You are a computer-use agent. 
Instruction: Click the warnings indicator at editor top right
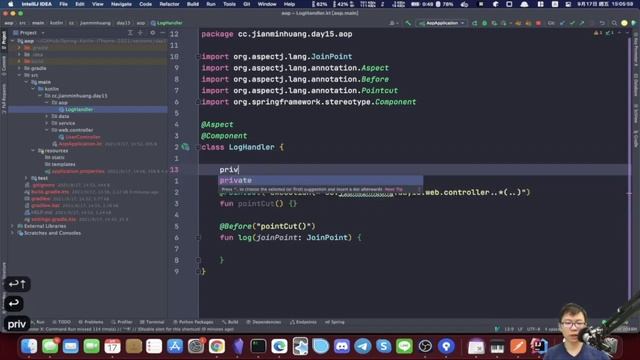coord(598,33)
